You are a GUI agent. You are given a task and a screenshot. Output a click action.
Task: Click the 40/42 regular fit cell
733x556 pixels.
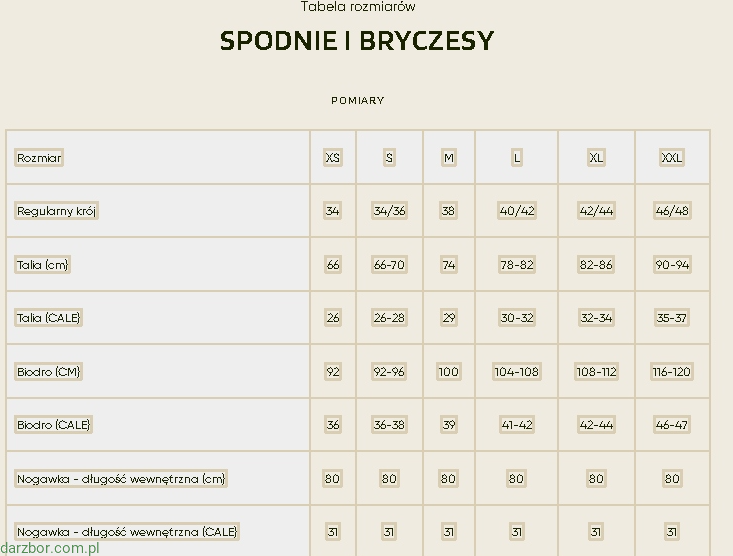[517, 211]
